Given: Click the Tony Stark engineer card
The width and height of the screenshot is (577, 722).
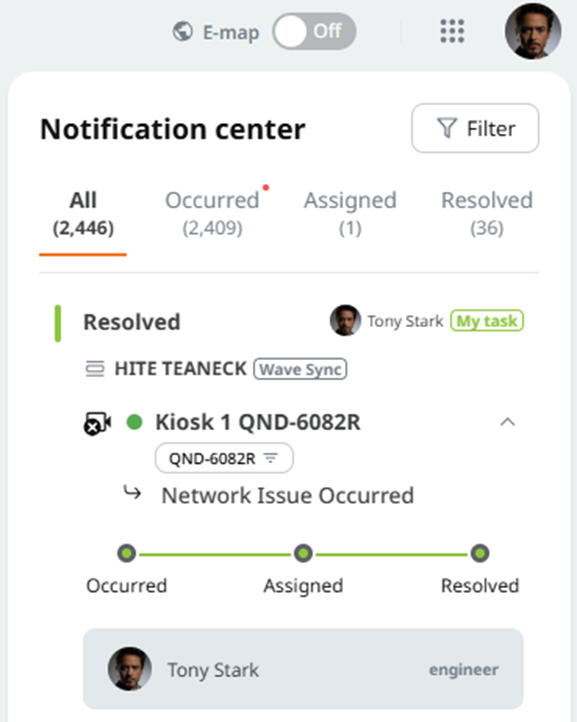Looking at the screenshot, I should pos(303,669).
